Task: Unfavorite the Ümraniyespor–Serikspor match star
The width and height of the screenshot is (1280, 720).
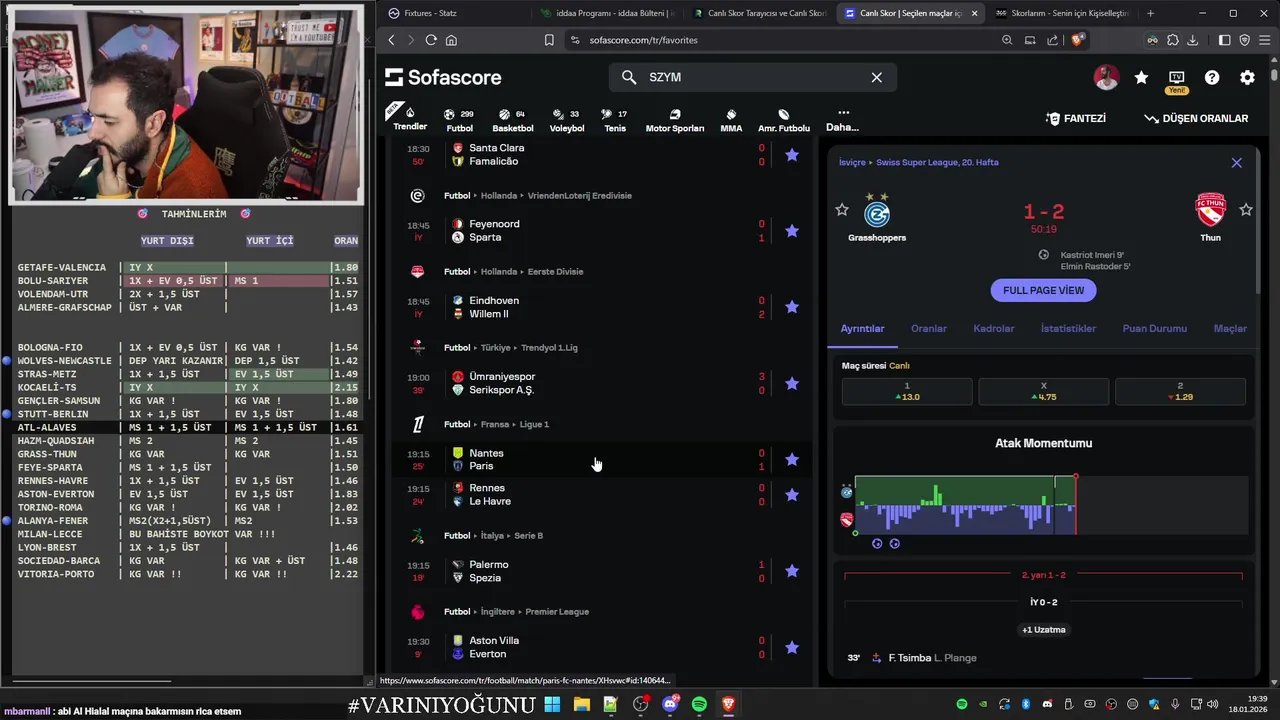Action: 792,383
